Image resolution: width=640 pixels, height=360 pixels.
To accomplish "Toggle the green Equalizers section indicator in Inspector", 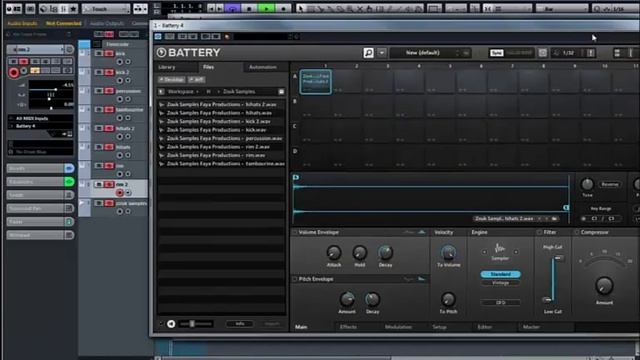I will tap(69, 182).
